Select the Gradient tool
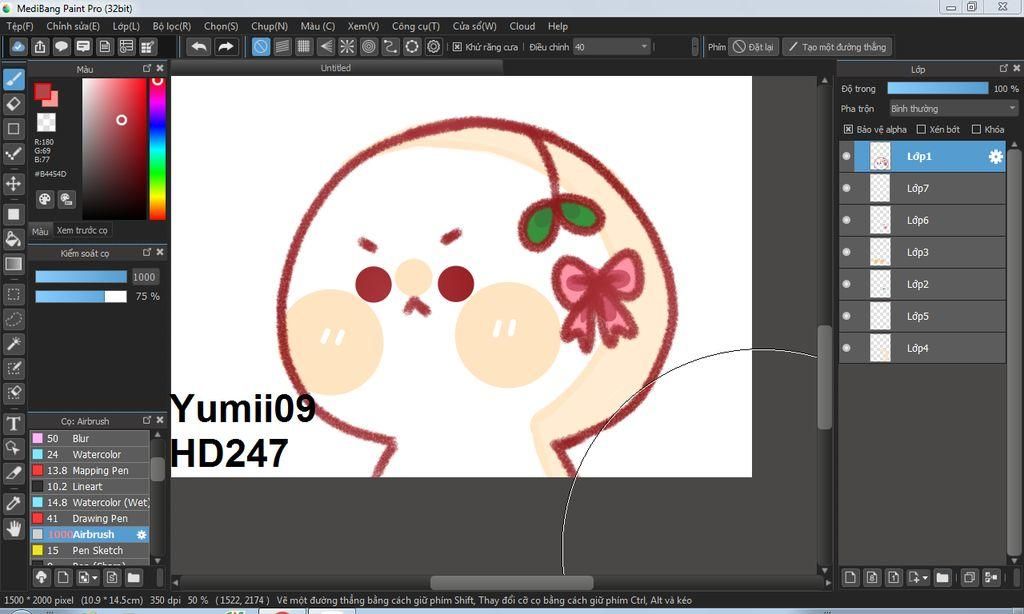The image size is (1024, 614). click(x=14, y=264)
